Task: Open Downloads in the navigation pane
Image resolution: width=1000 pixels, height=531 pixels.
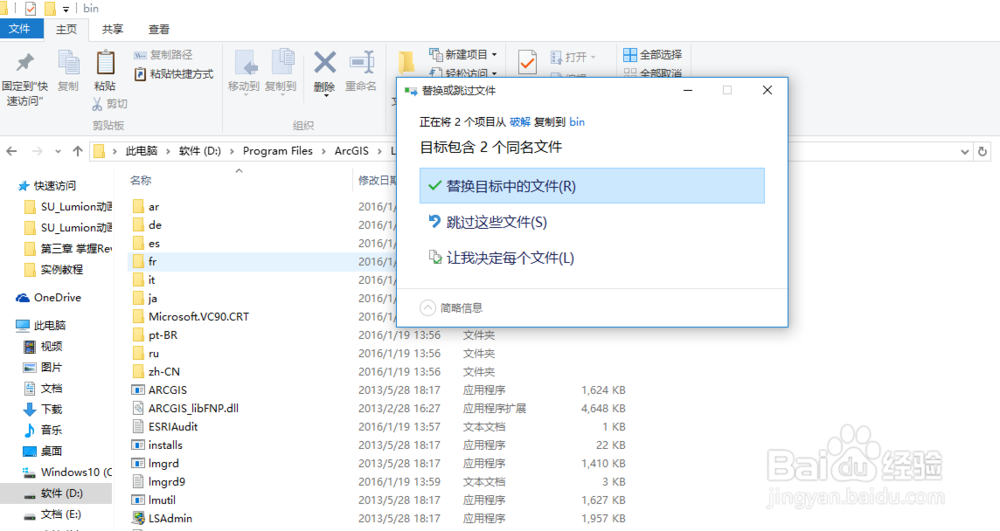Action: [x=43, y=409]
